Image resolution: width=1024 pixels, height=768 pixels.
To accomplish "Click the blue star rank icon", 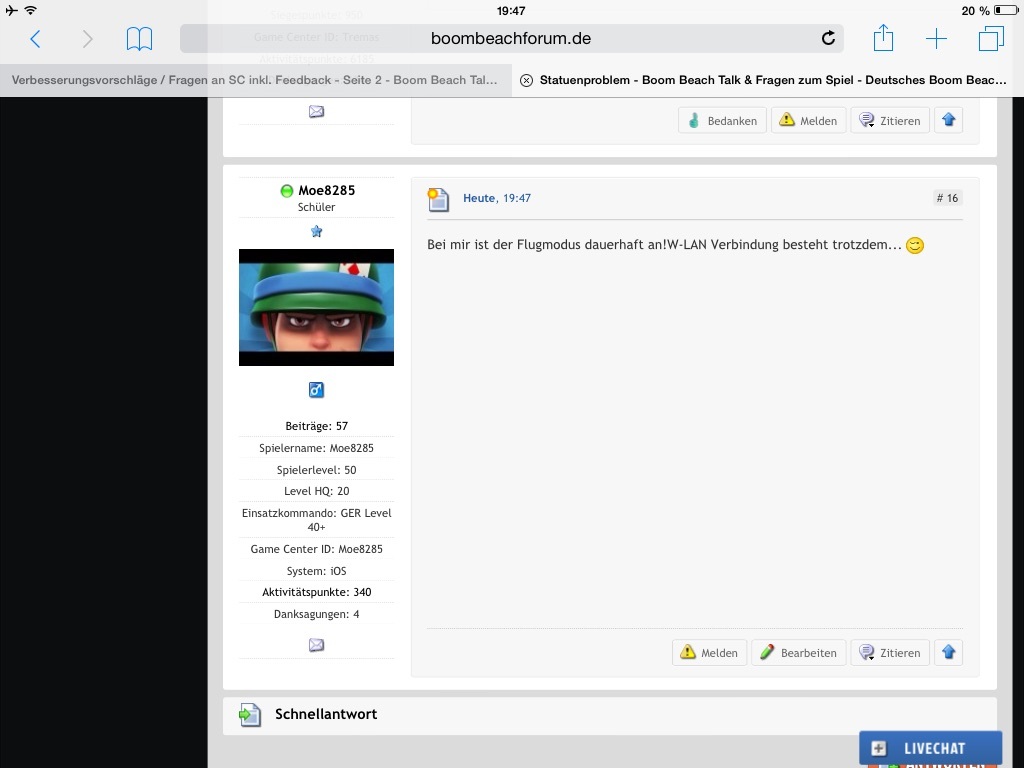I will [316, 231].
